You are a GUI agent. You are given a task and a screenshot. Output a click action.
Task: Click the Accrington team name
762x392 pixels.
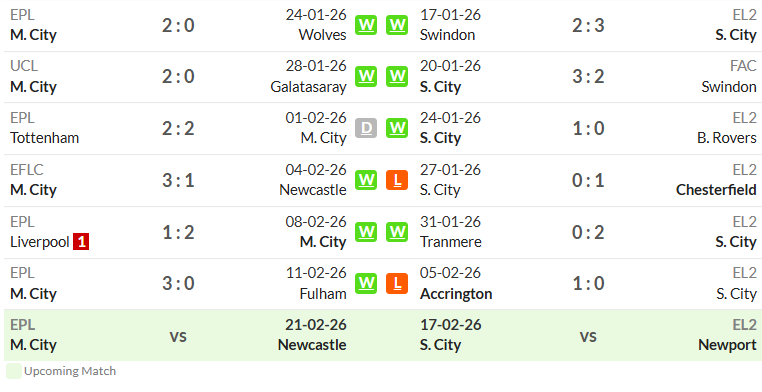pyautogui.click(x=456, y=294)
